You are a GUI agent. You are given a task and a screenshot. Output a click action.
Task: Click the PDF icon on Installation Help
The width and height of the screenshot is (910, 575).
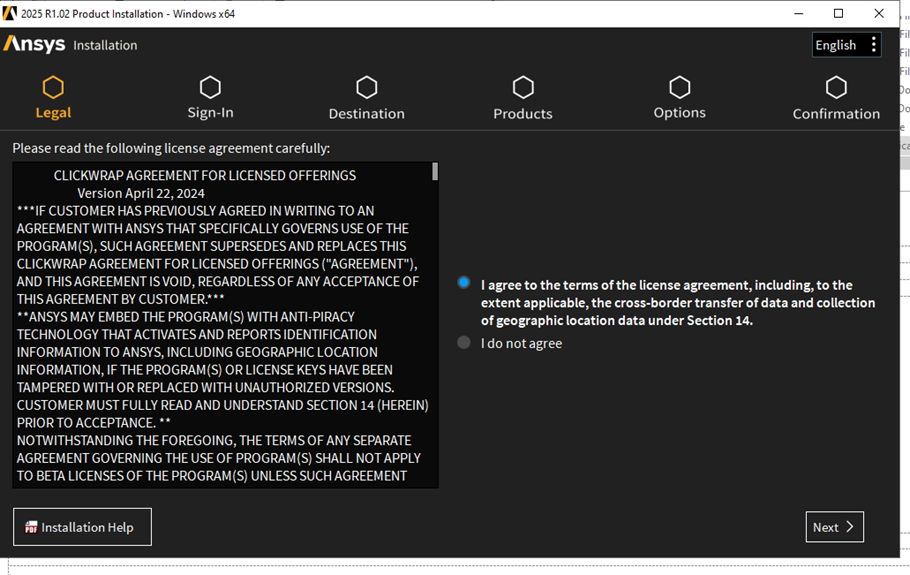31,528
